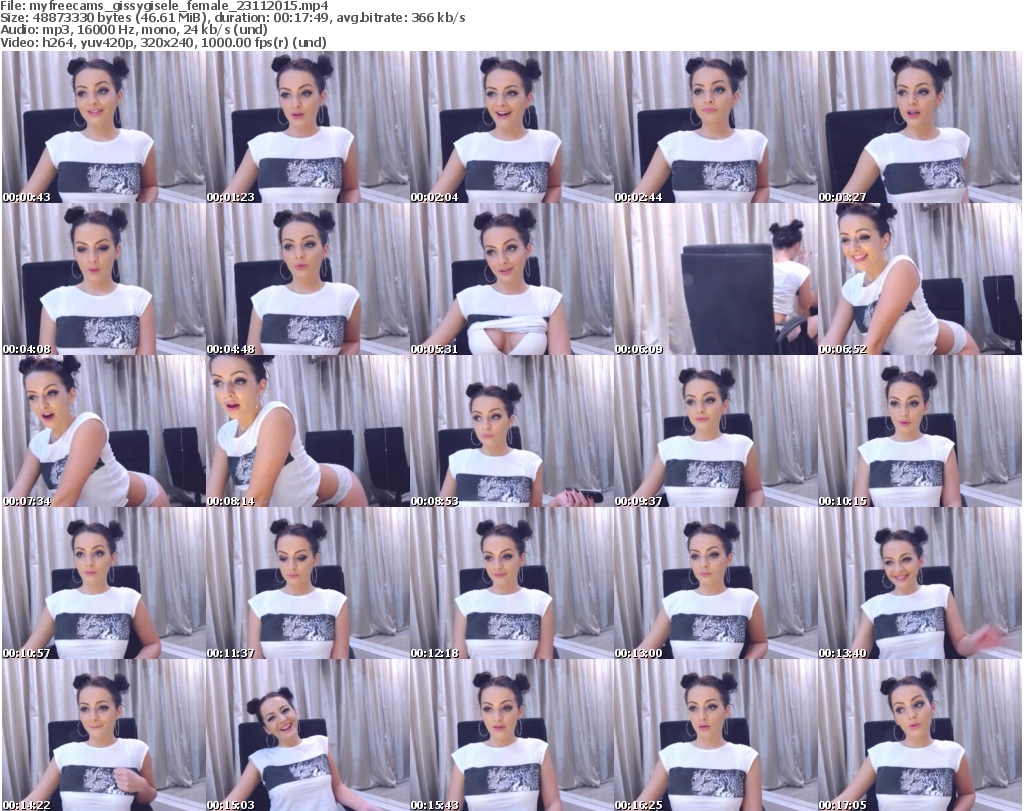Select the thumbnail marked 00:16:25

(x=715, y=735)
